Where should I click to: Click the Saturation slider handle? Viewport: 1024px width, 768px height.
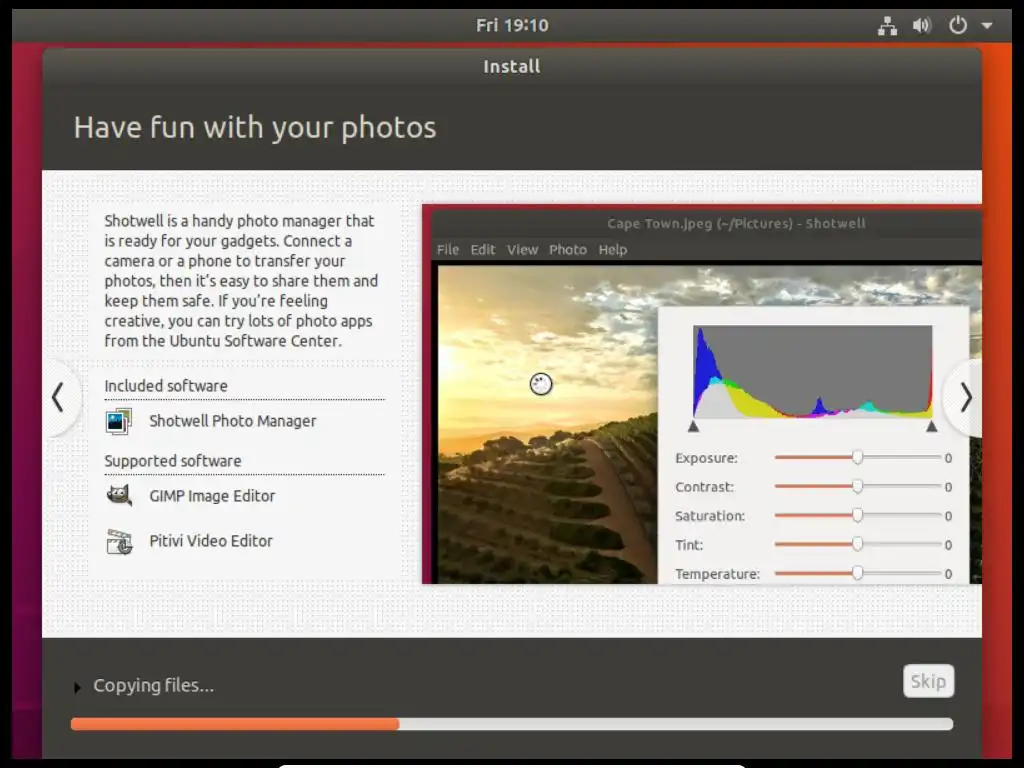857,515
